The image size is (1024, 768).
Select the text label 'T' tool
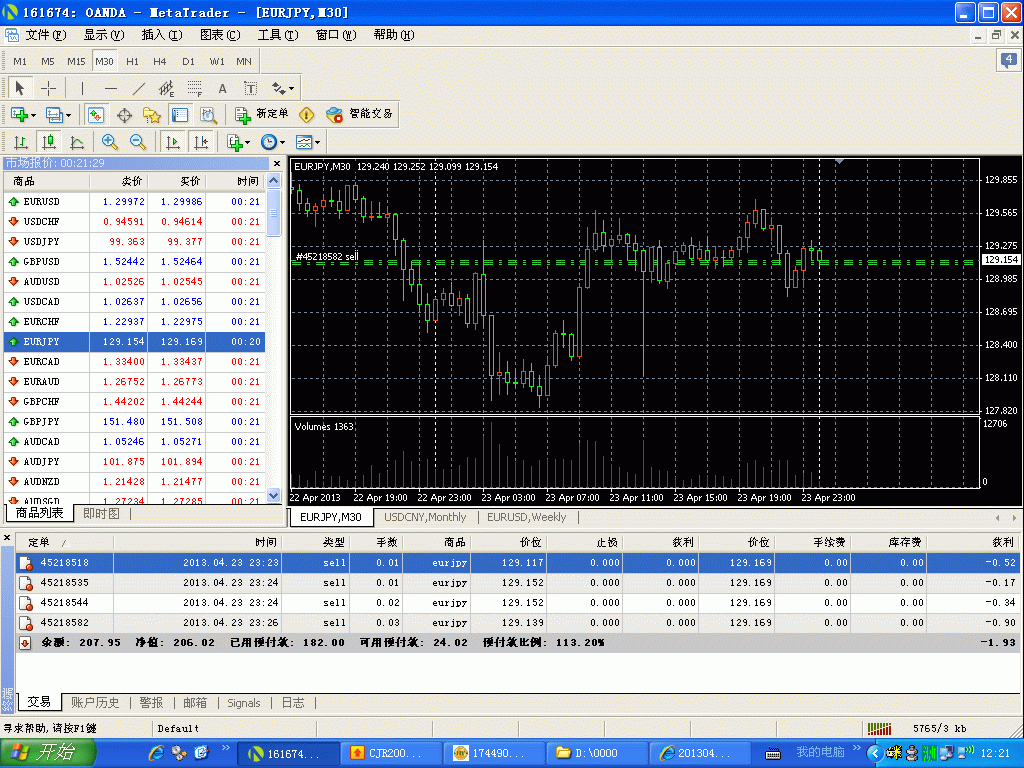tap(251, 88)
